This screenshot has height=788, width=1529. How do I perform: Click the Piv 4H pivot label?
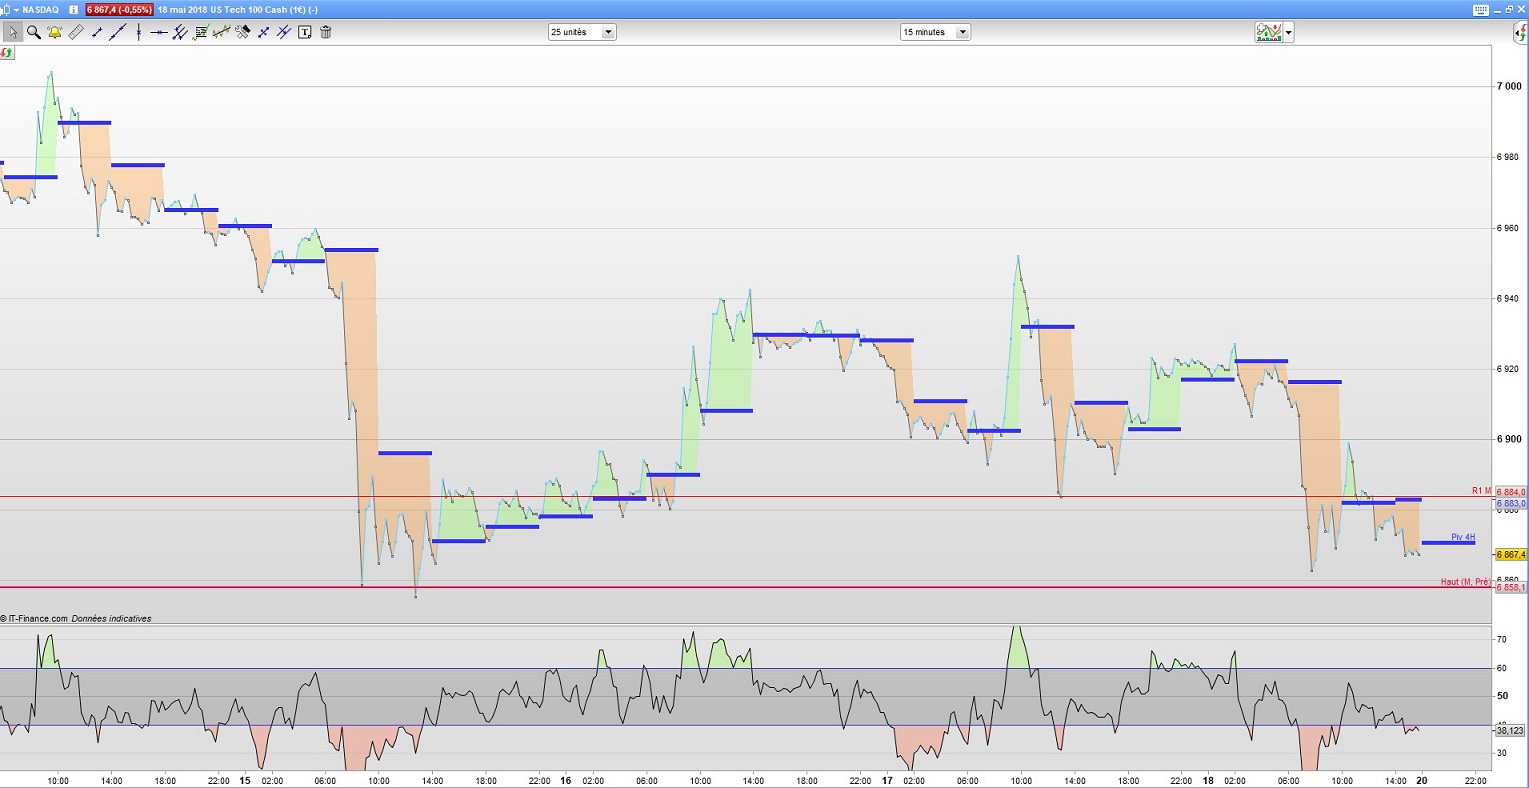(x=1463, y=537)
